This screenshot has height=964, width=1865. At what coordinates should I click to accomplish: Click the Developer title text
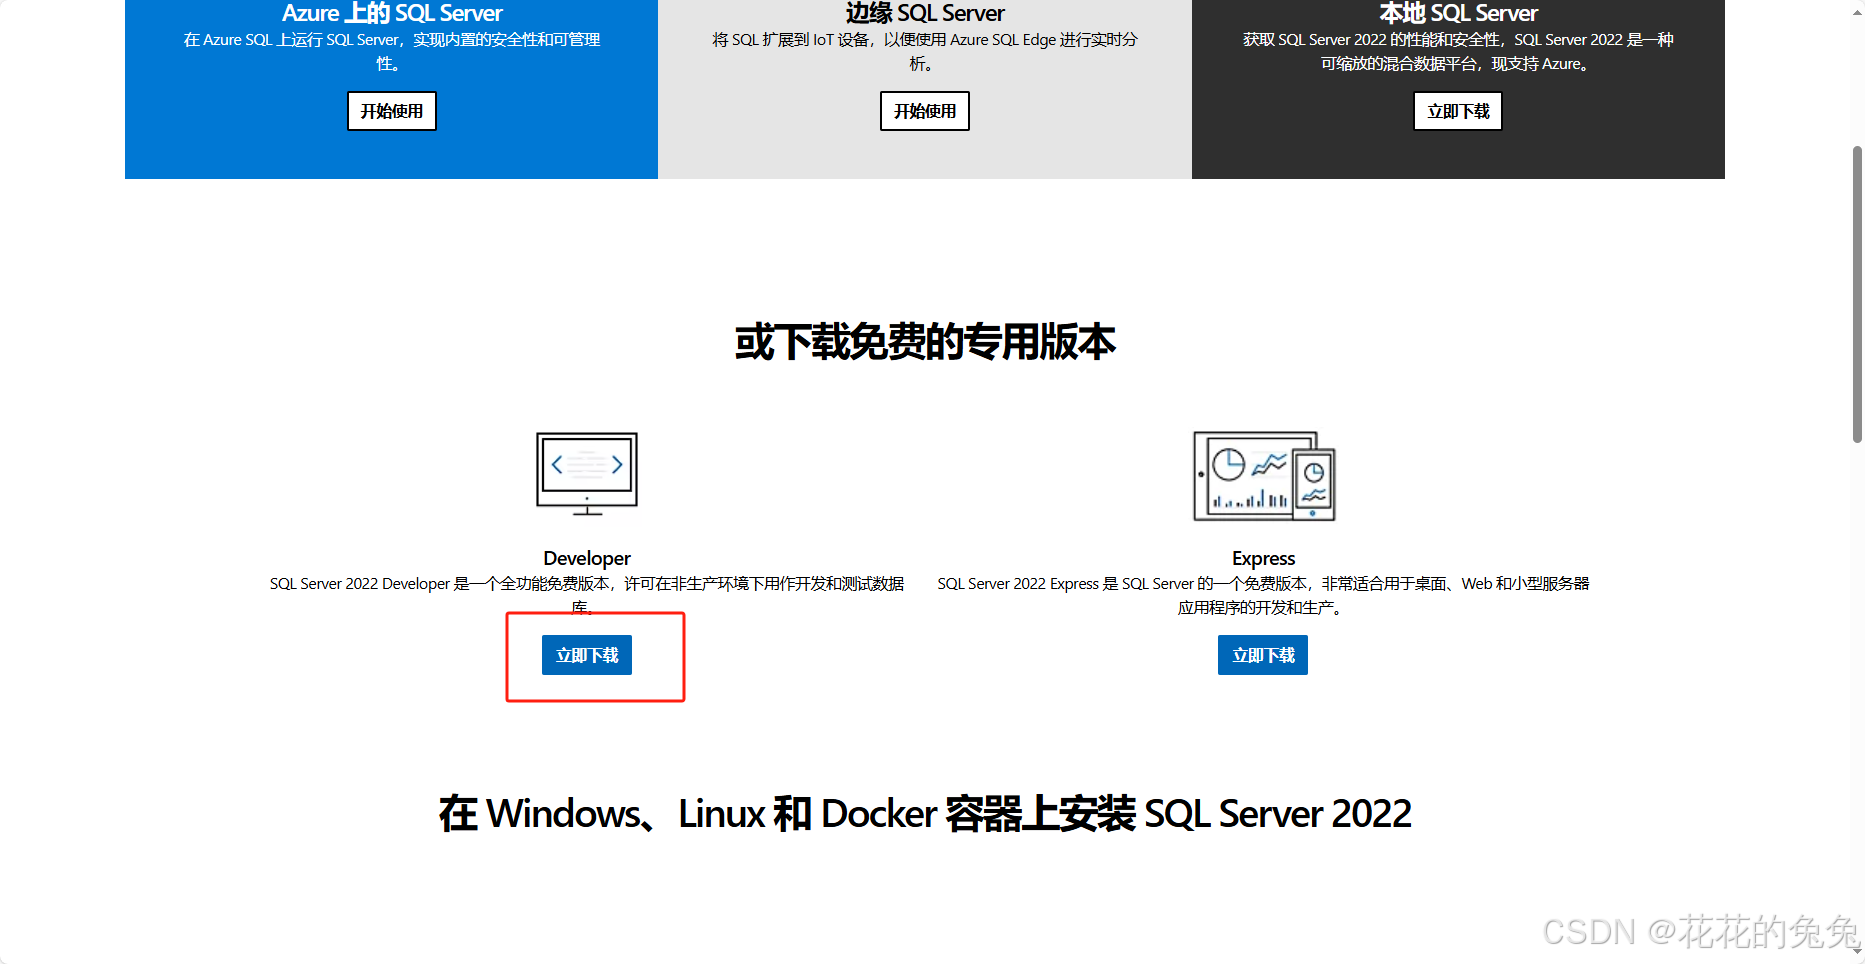pos(587,558)
